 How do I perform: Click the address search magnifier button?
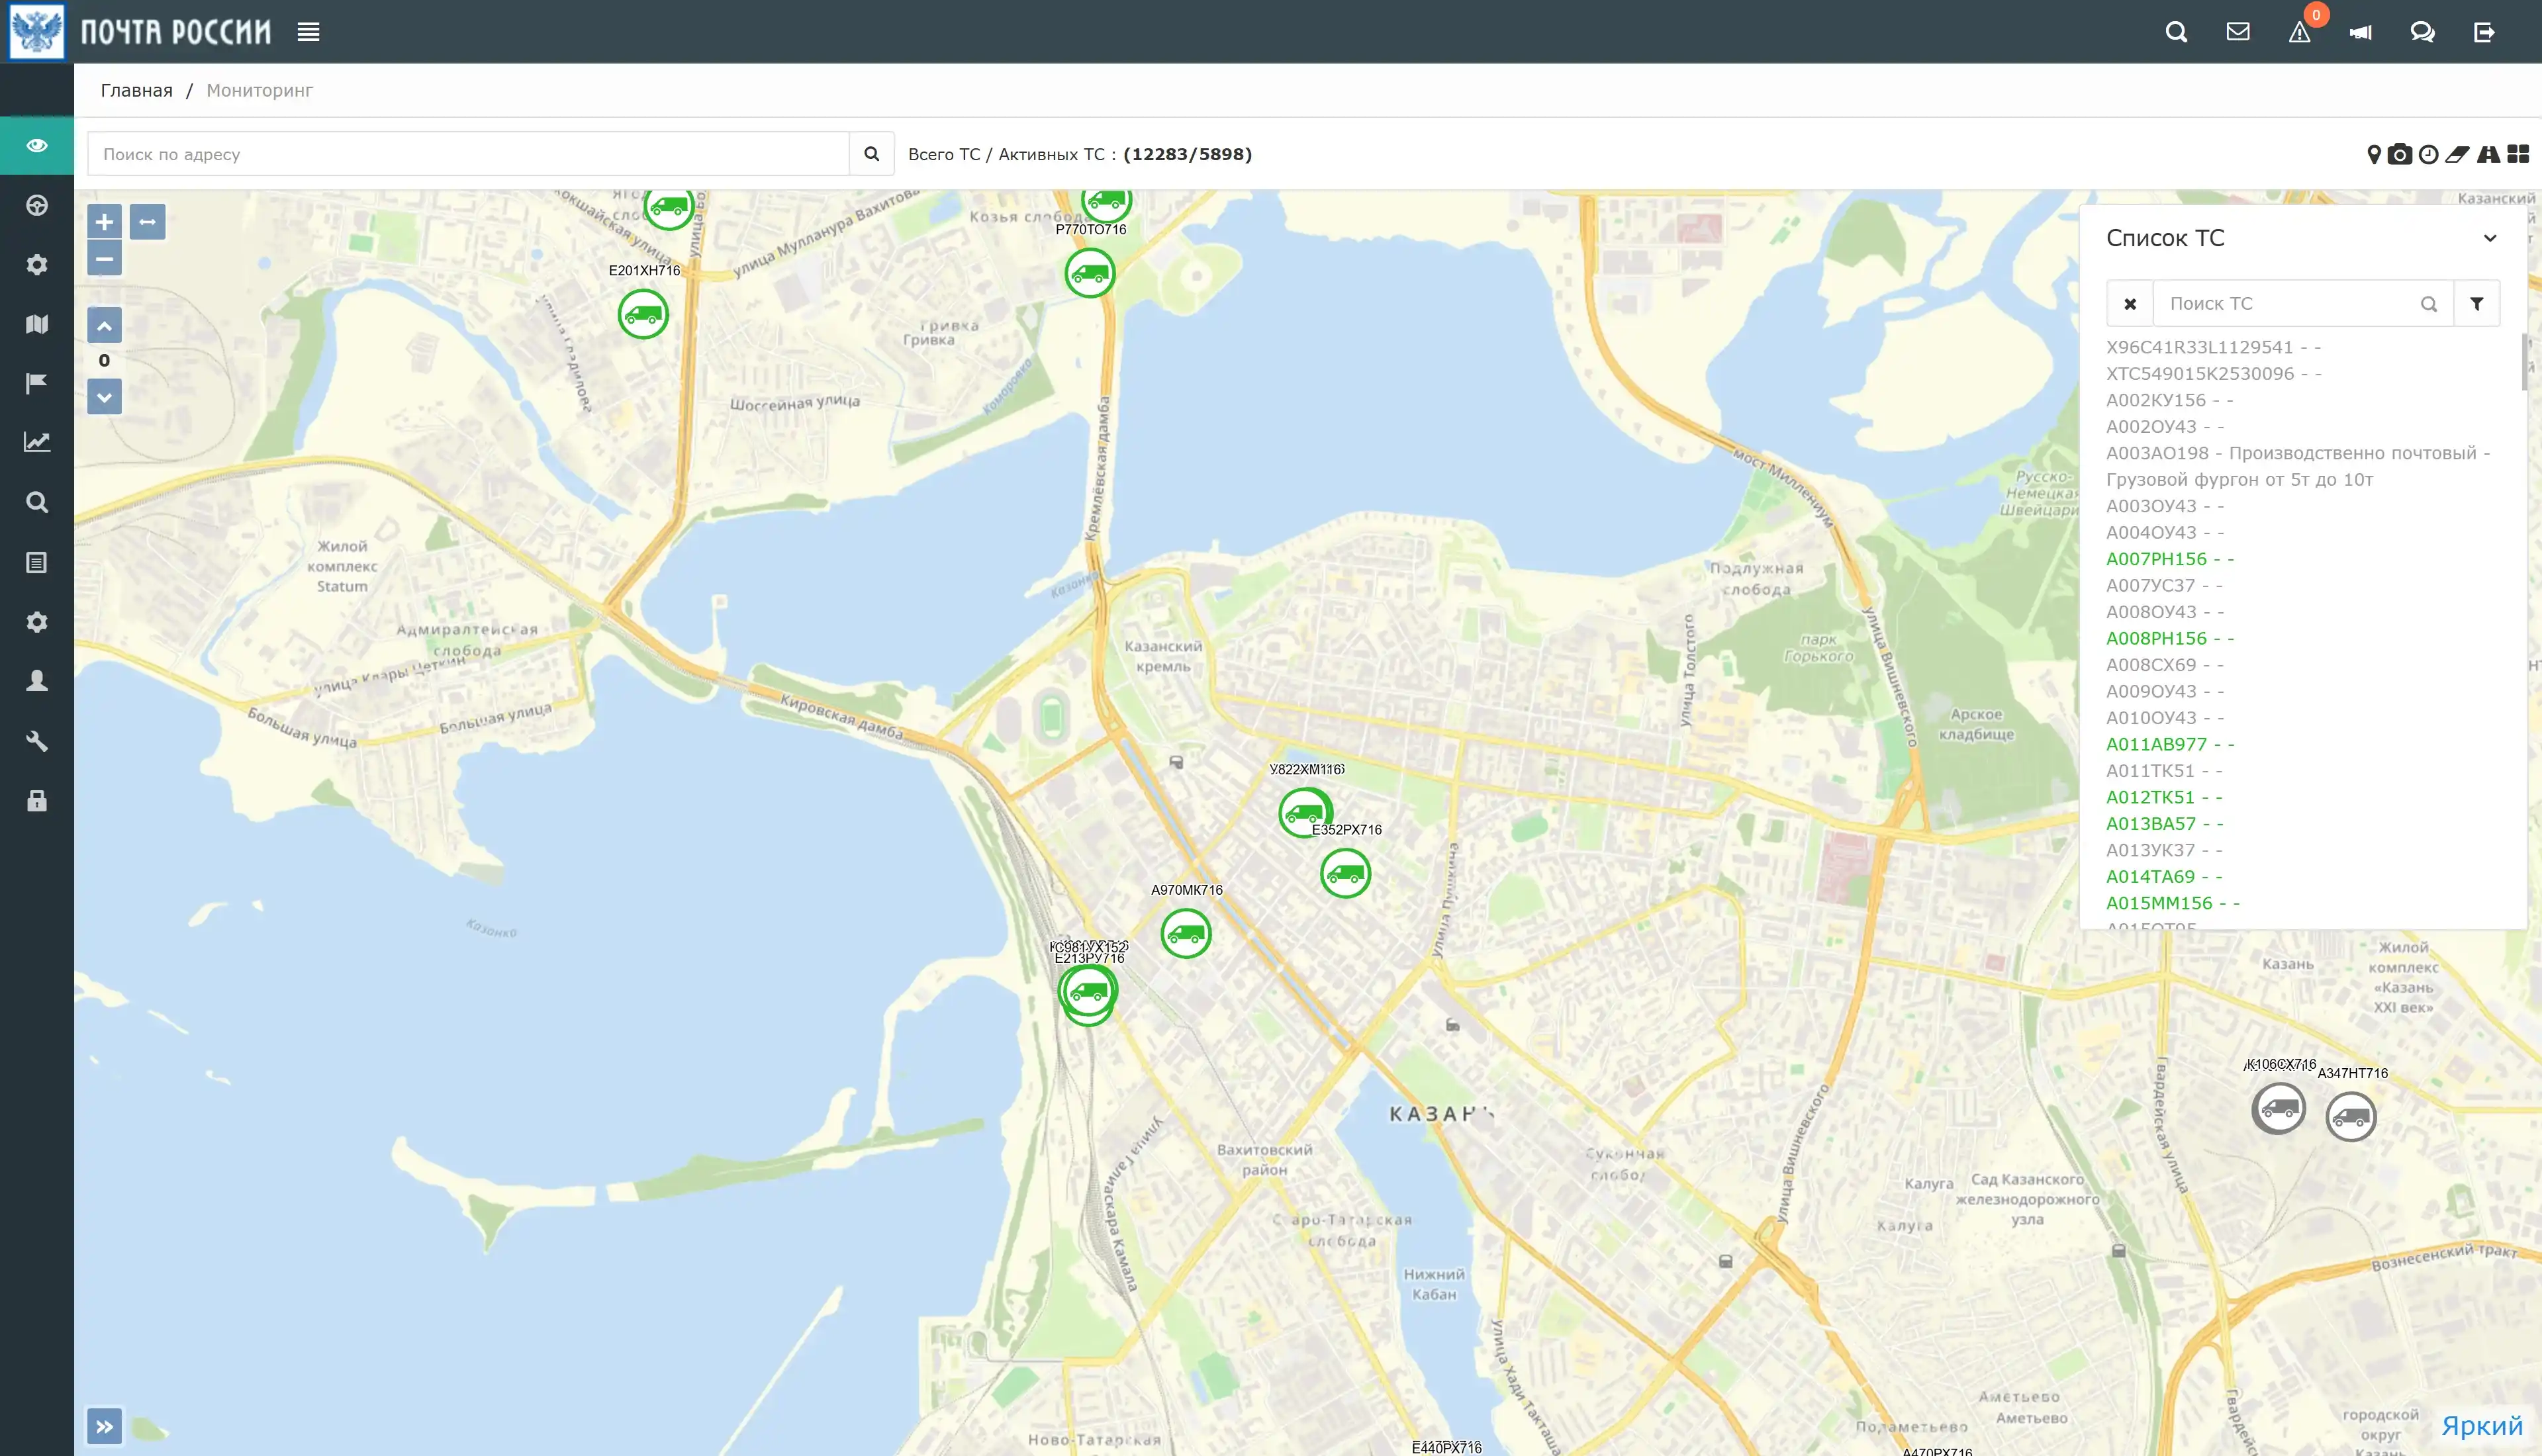871,154
